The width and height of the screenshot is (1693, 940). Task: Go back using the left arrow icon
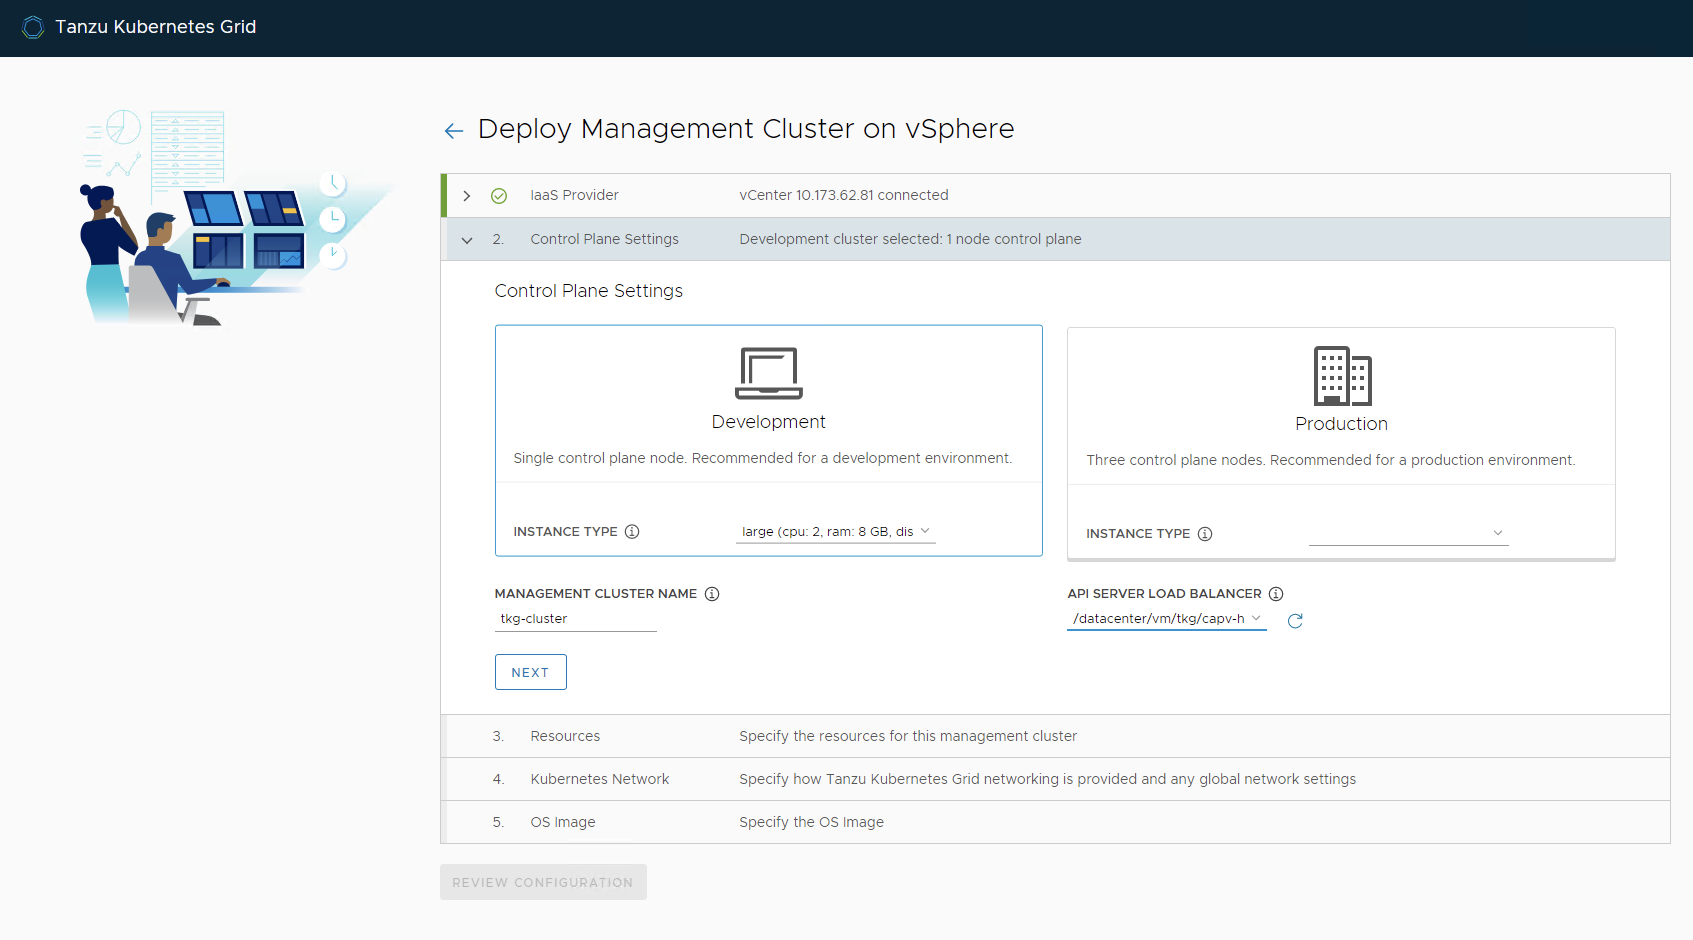pyautogui.click(x=454, y=131)
